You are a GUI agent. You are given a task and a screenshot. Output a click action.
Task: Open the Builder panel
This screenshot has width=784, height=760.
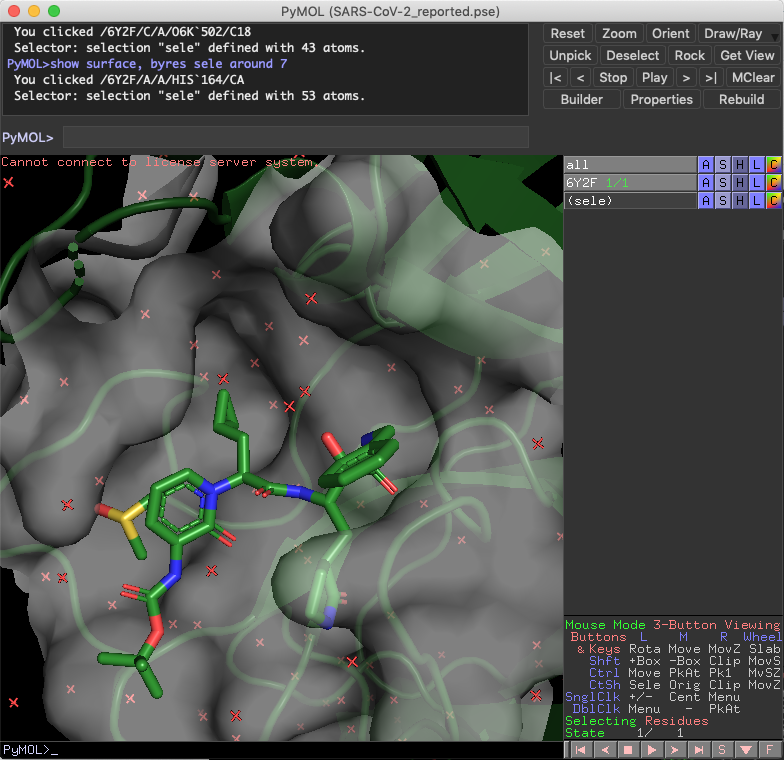(582, 100)
